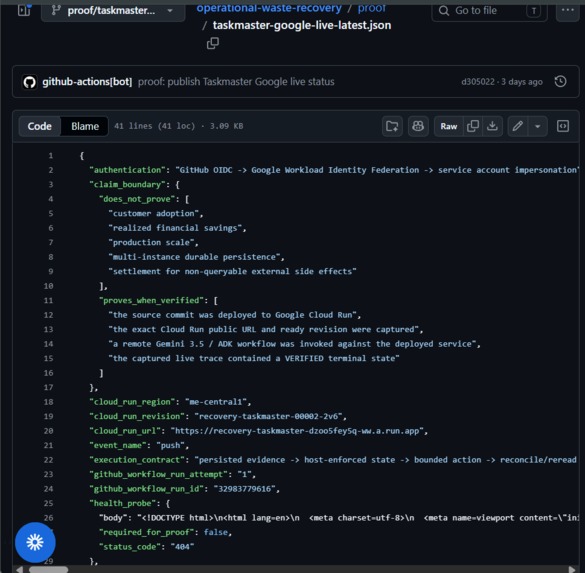Click the scrollbar right arrow
Viewport: 585px width, 573px height.
[x=572, y=570]
